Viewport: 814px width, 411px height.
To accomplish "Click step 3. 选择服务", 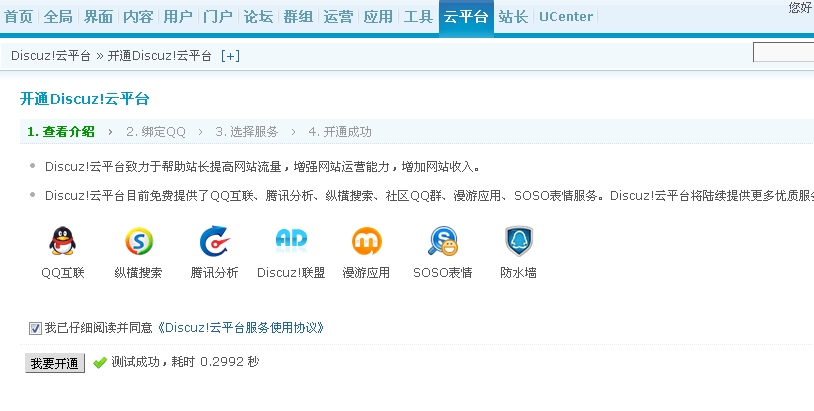I will pos(247,132).
